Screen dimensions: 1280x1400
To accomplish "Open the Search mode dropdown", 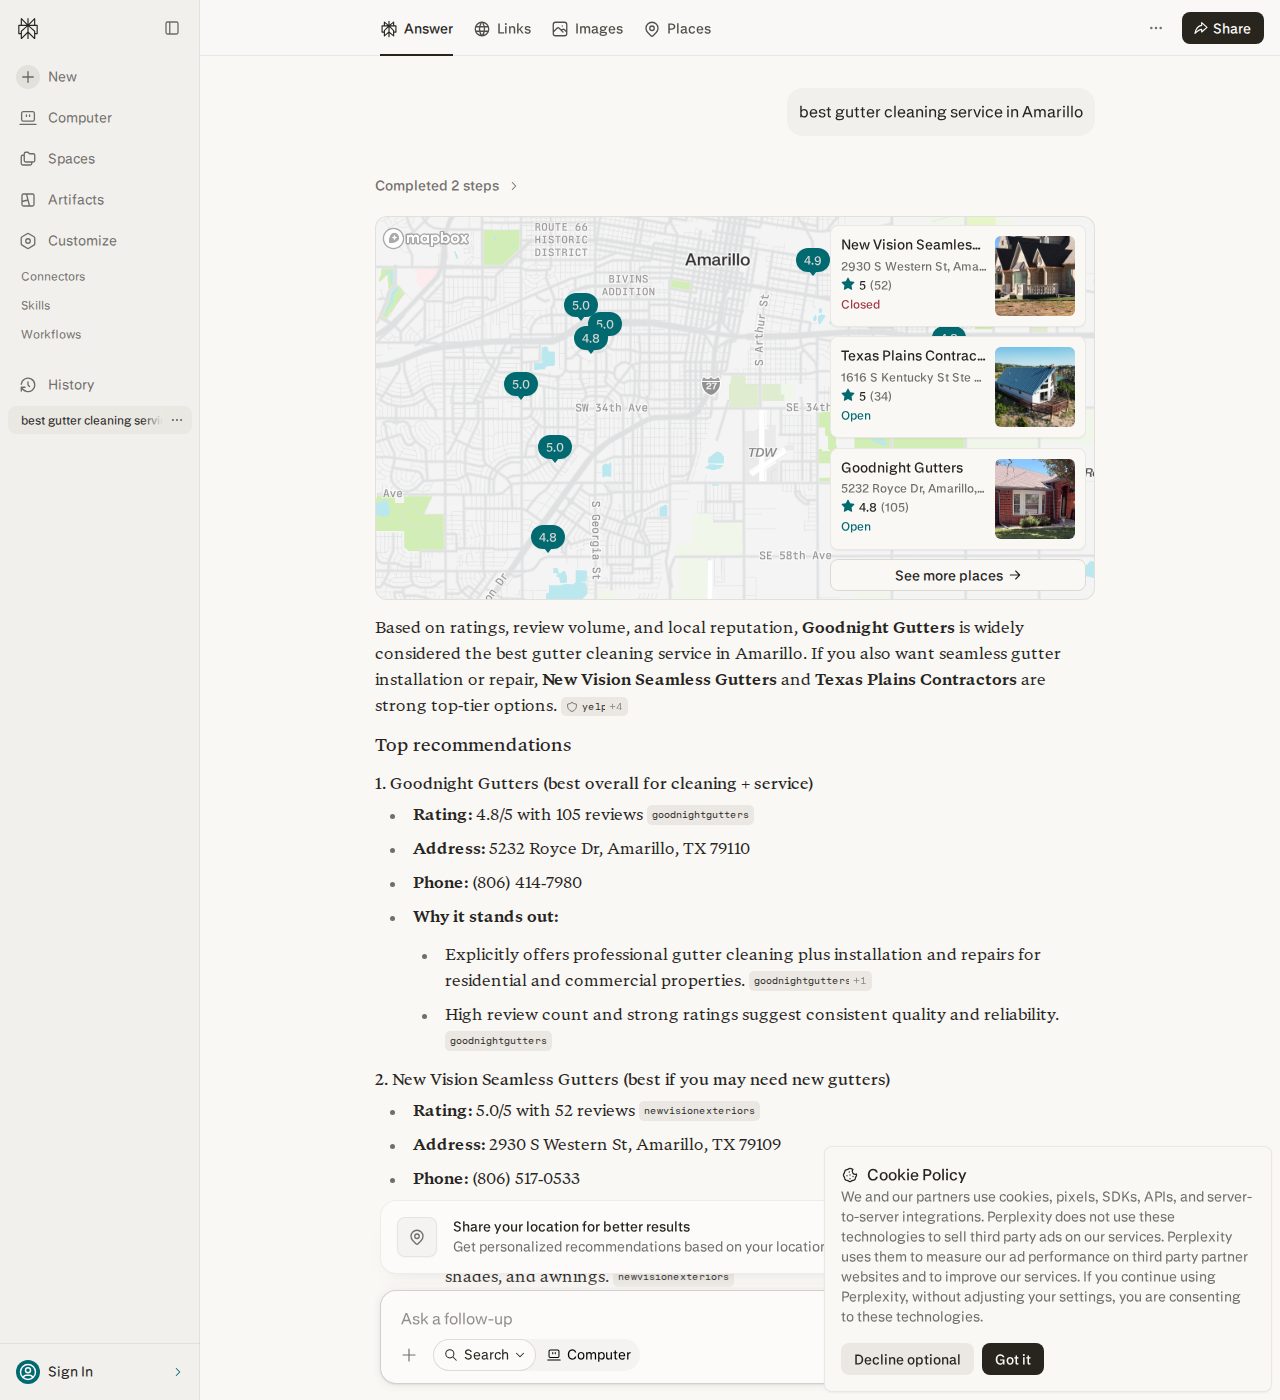I will [484, 1355].
